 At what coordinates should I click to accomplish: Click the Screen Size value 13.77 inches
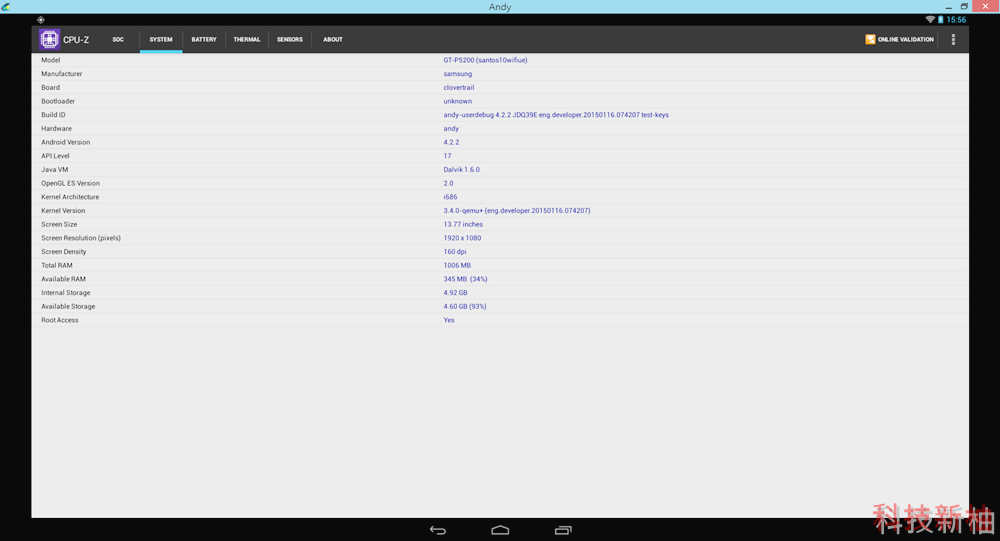(463, 225)
